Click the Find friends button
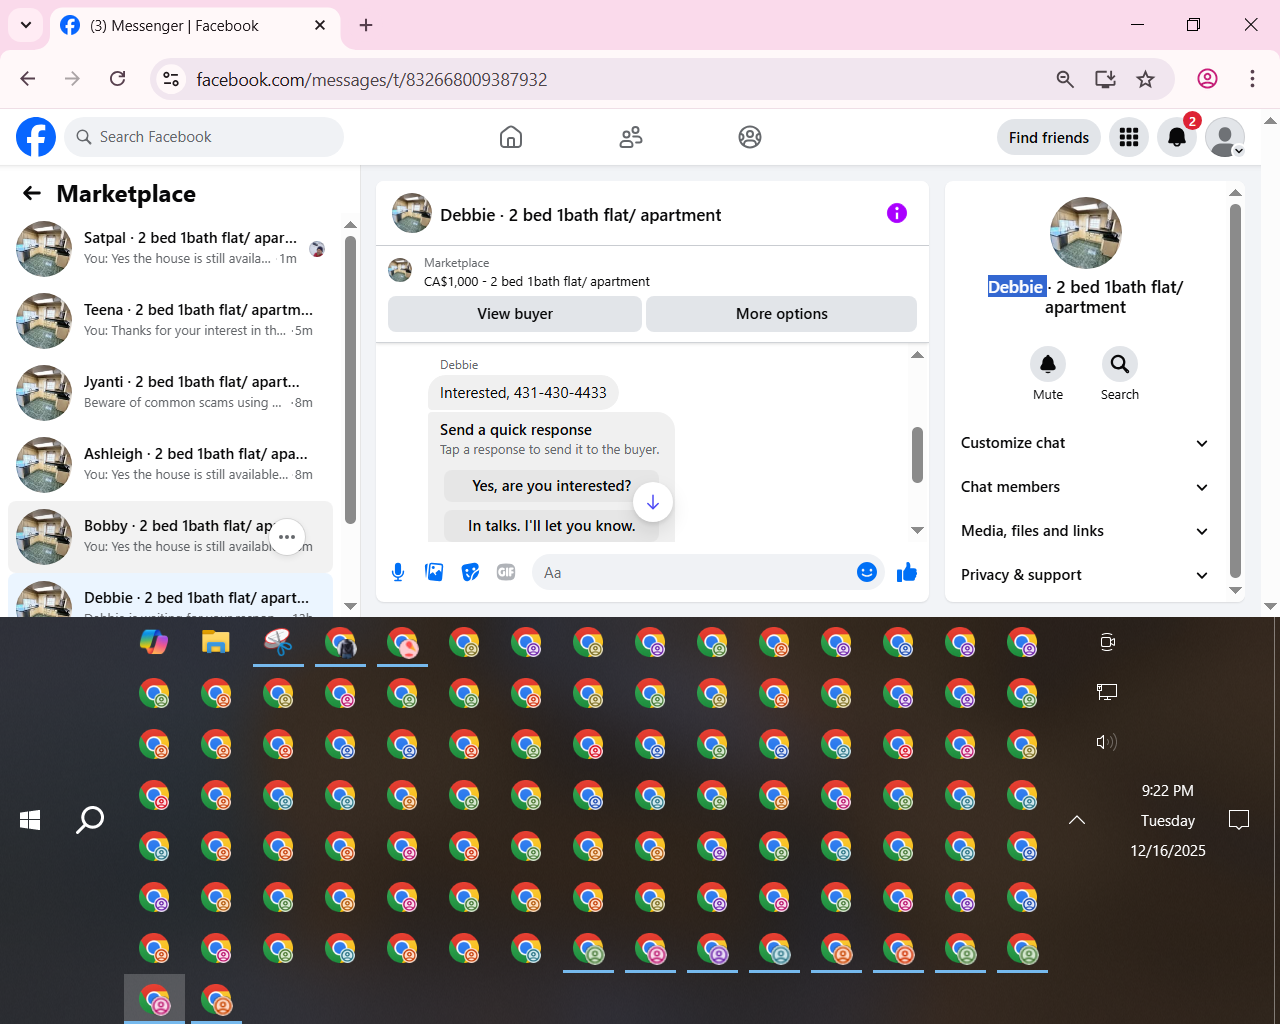Image resolution: width=1280 pixels, height=1024 pixels. pos(1049,137)
